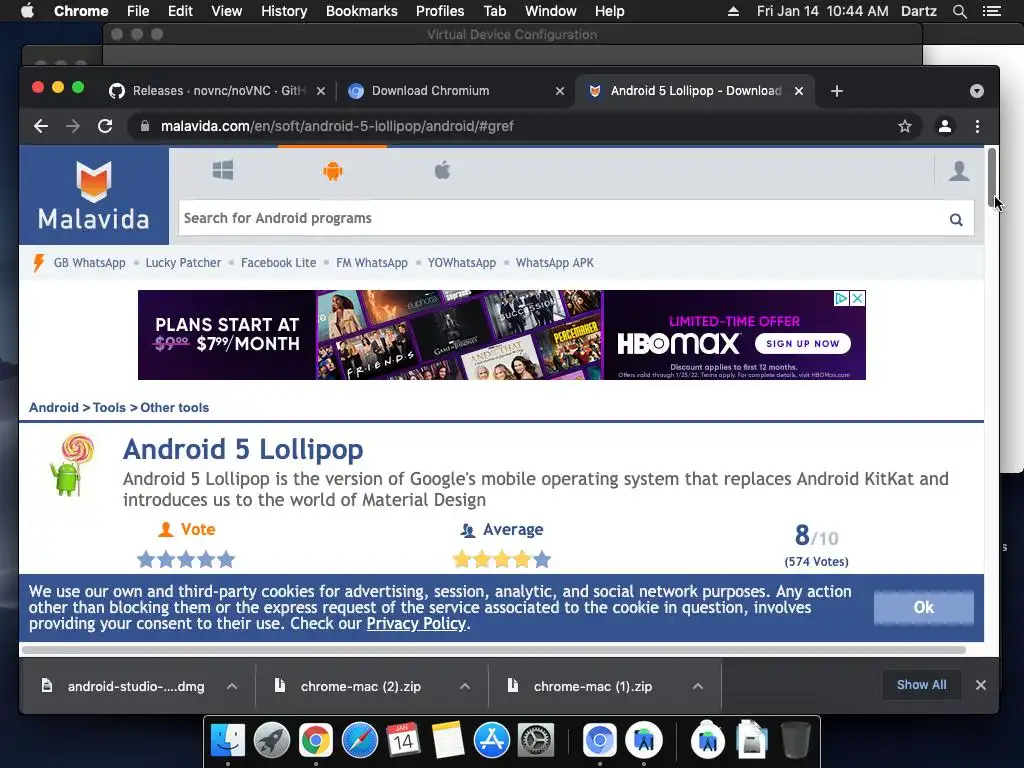This screenshot has width=1024, height=768.
Task: Open the History menu
Action: [284, 11]
